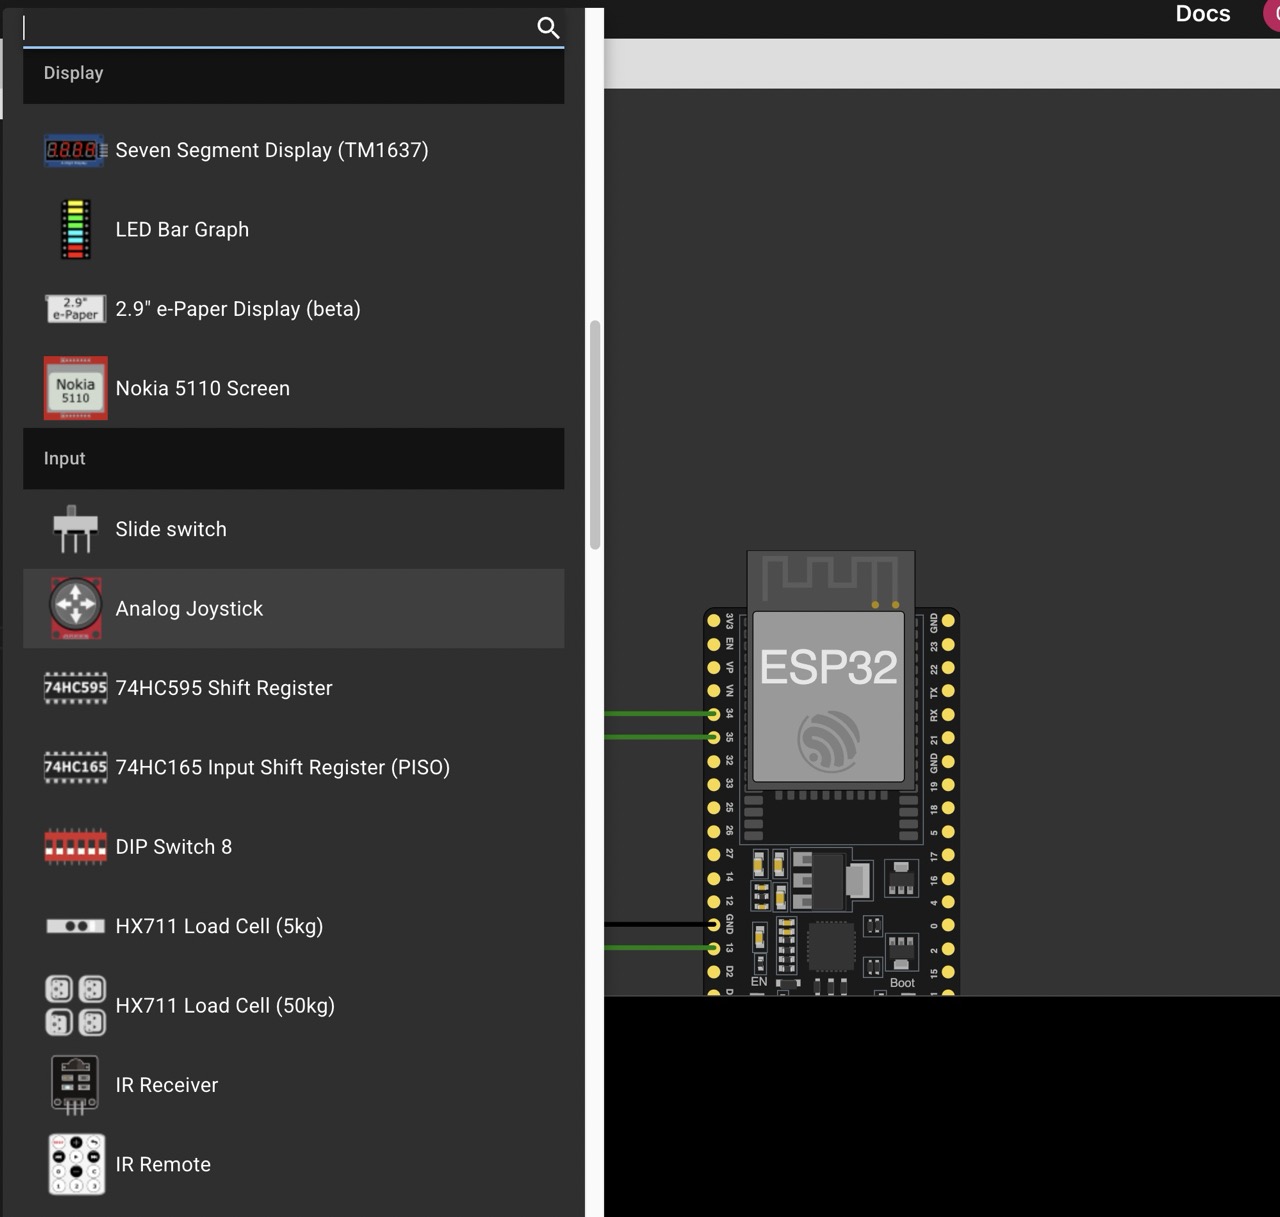Pick the Nokia 5110 Screen icon
The image size is (1280, 1217).
75,388
